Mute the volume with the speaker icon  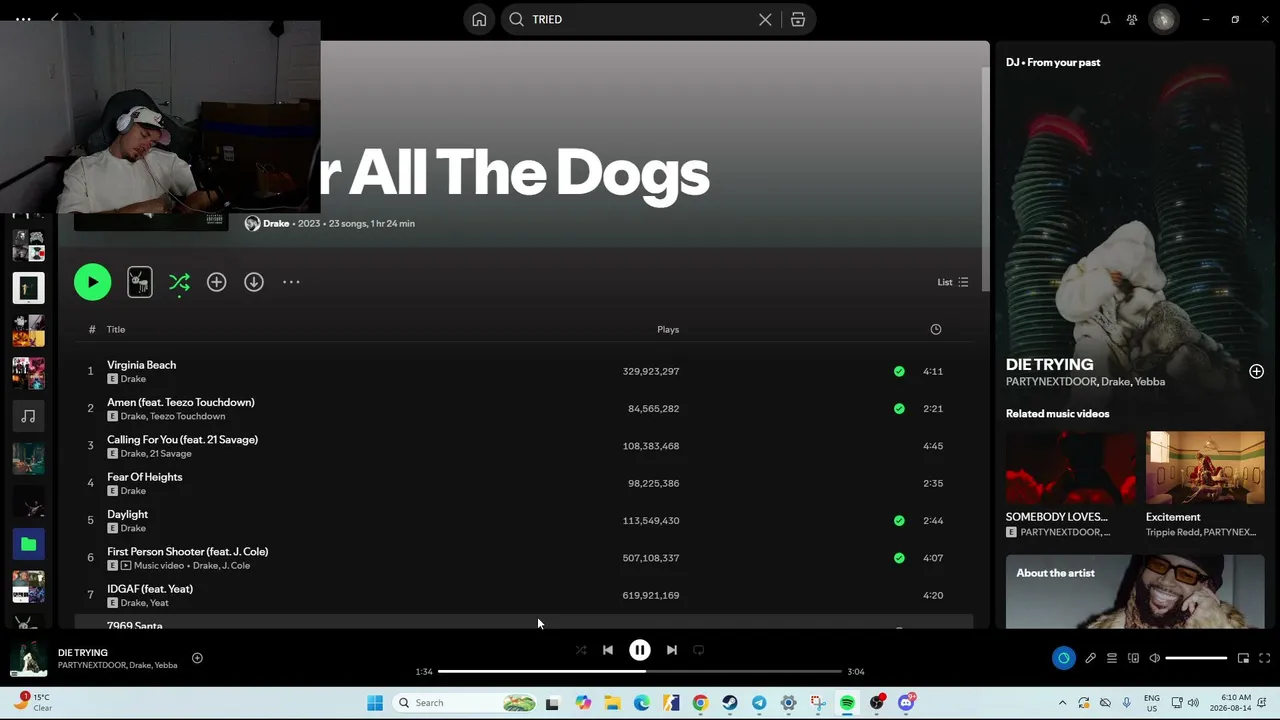(1155, 658)
